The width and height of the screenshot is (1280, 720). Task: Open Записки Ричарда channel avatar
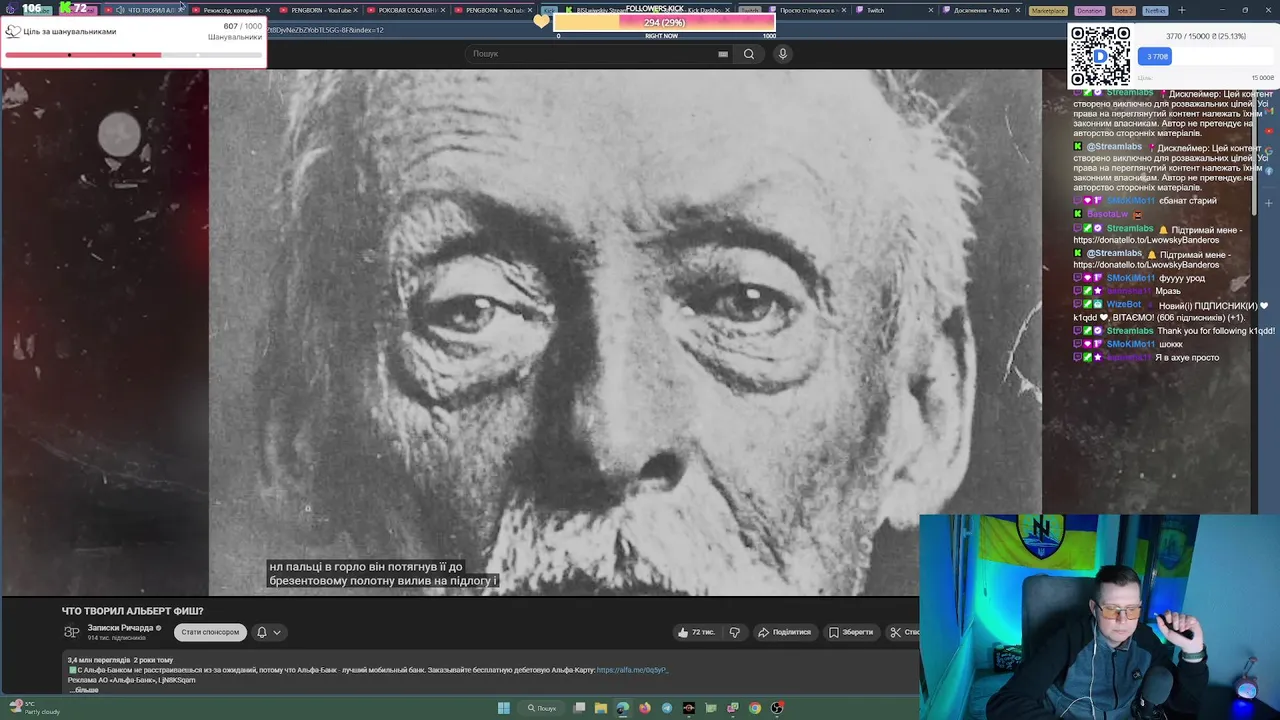click(x=72, y=632)
